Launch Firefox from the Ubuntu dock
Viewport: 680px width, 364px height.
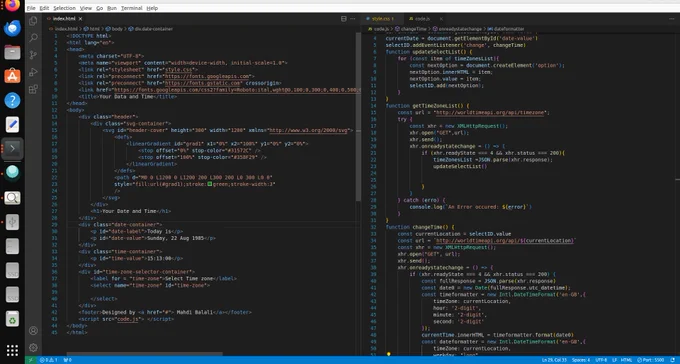pos(12,5)
